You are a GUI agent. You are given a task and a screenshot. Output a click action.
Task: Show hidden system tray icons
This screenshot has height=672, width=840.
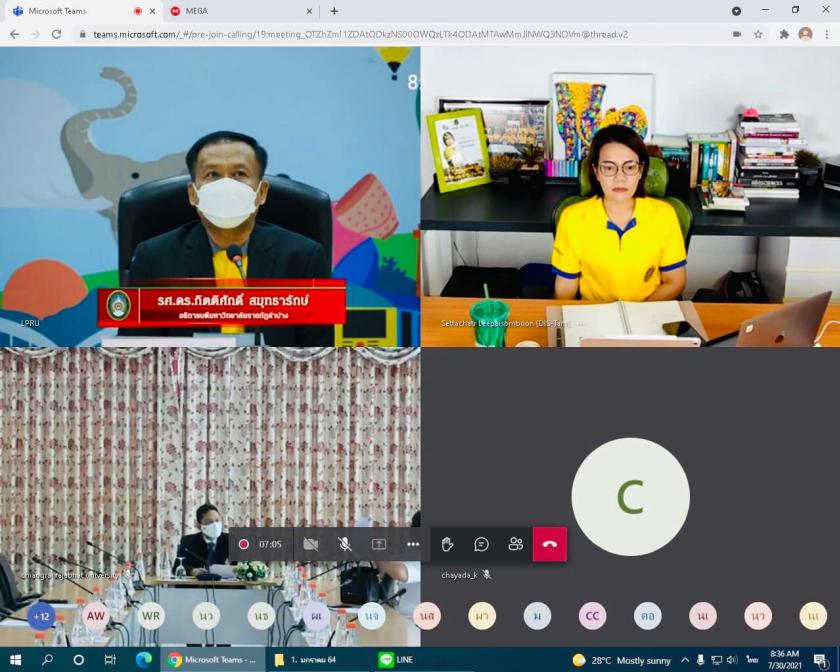point(685,660)
